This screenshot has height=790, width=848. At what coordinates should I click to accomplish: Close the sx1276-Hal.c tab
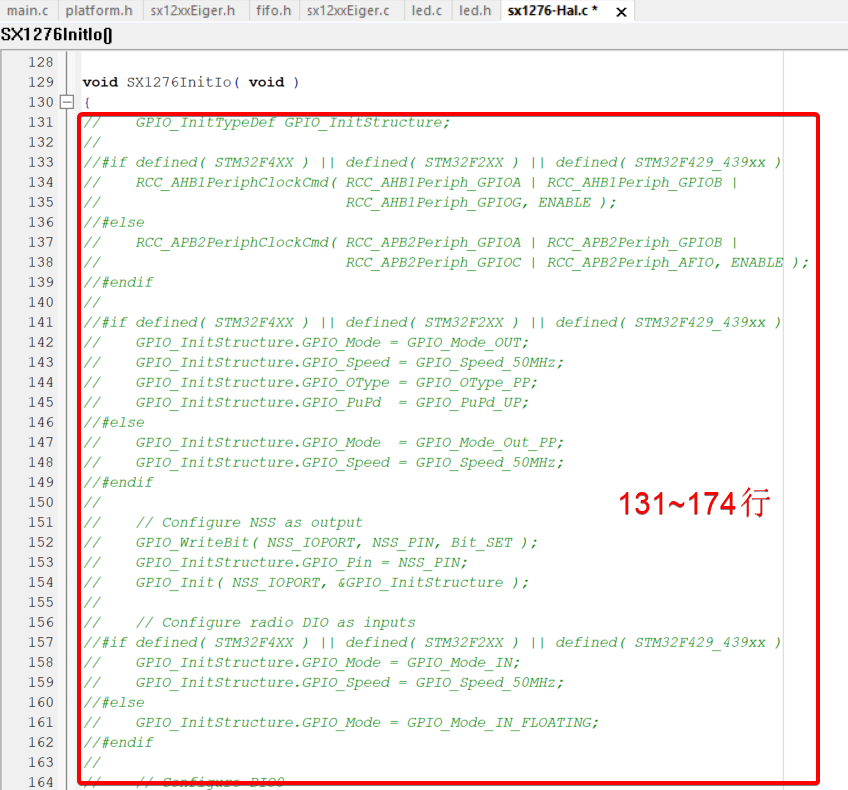tap(621, 12)
